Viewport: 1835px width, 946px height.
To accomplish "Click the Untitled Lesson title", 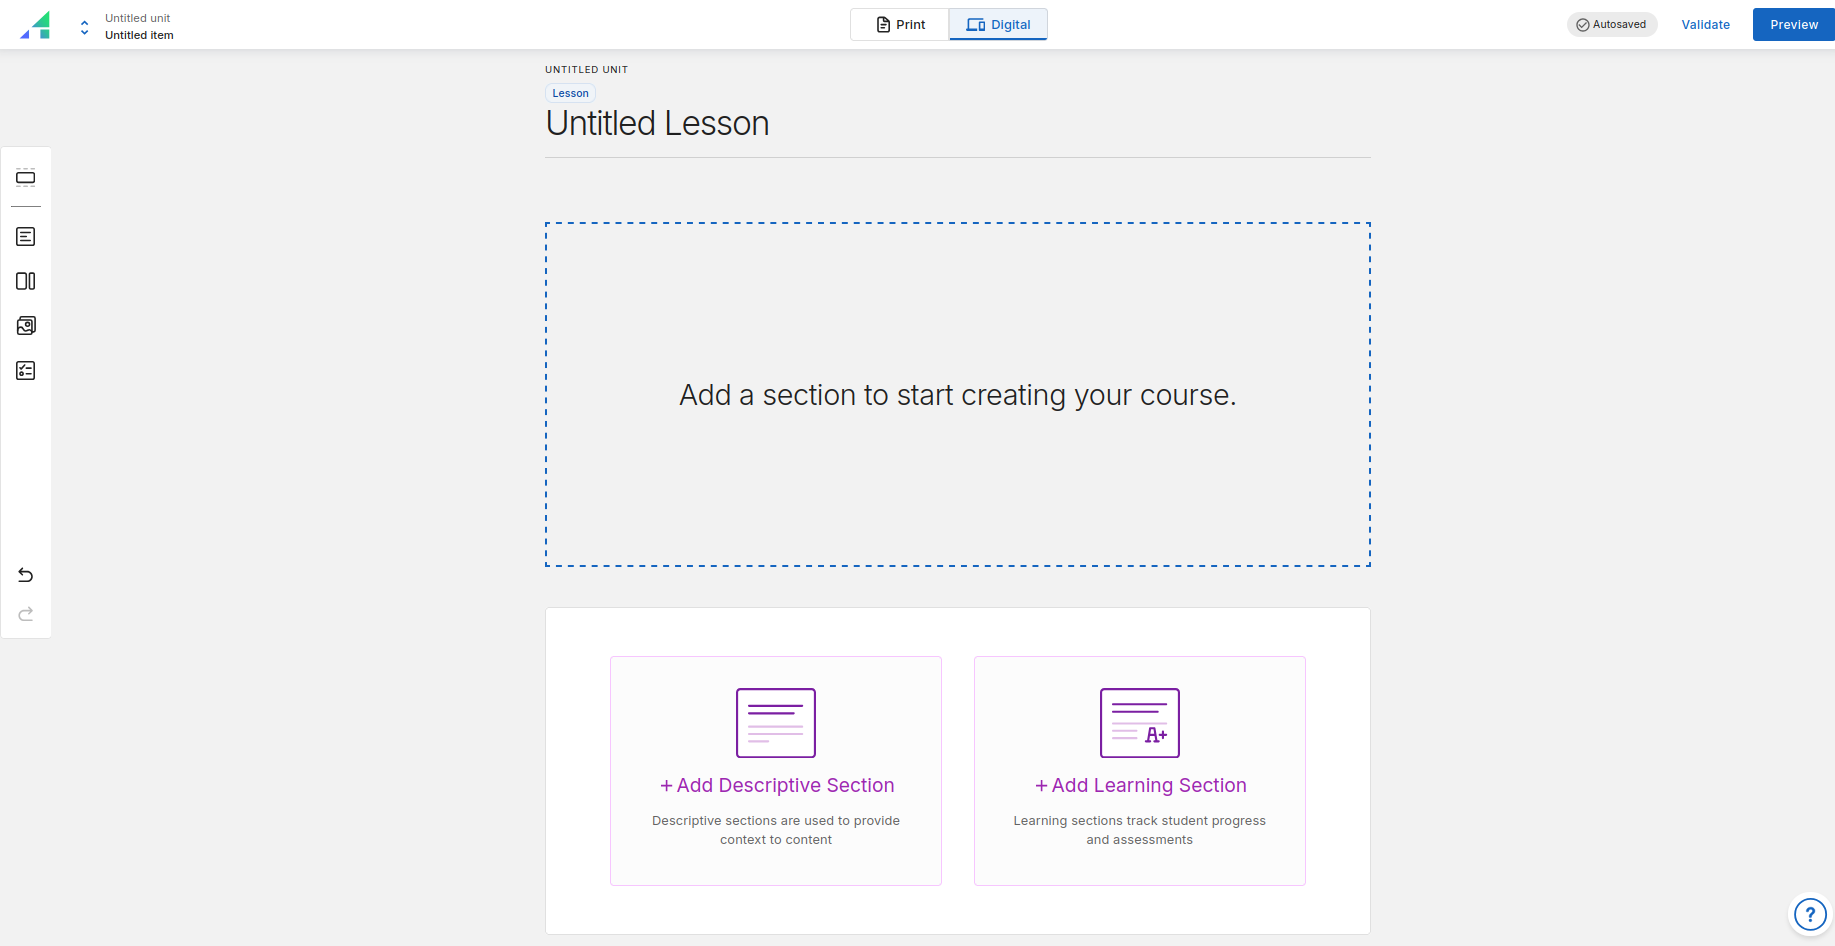I will pos(658,123).
